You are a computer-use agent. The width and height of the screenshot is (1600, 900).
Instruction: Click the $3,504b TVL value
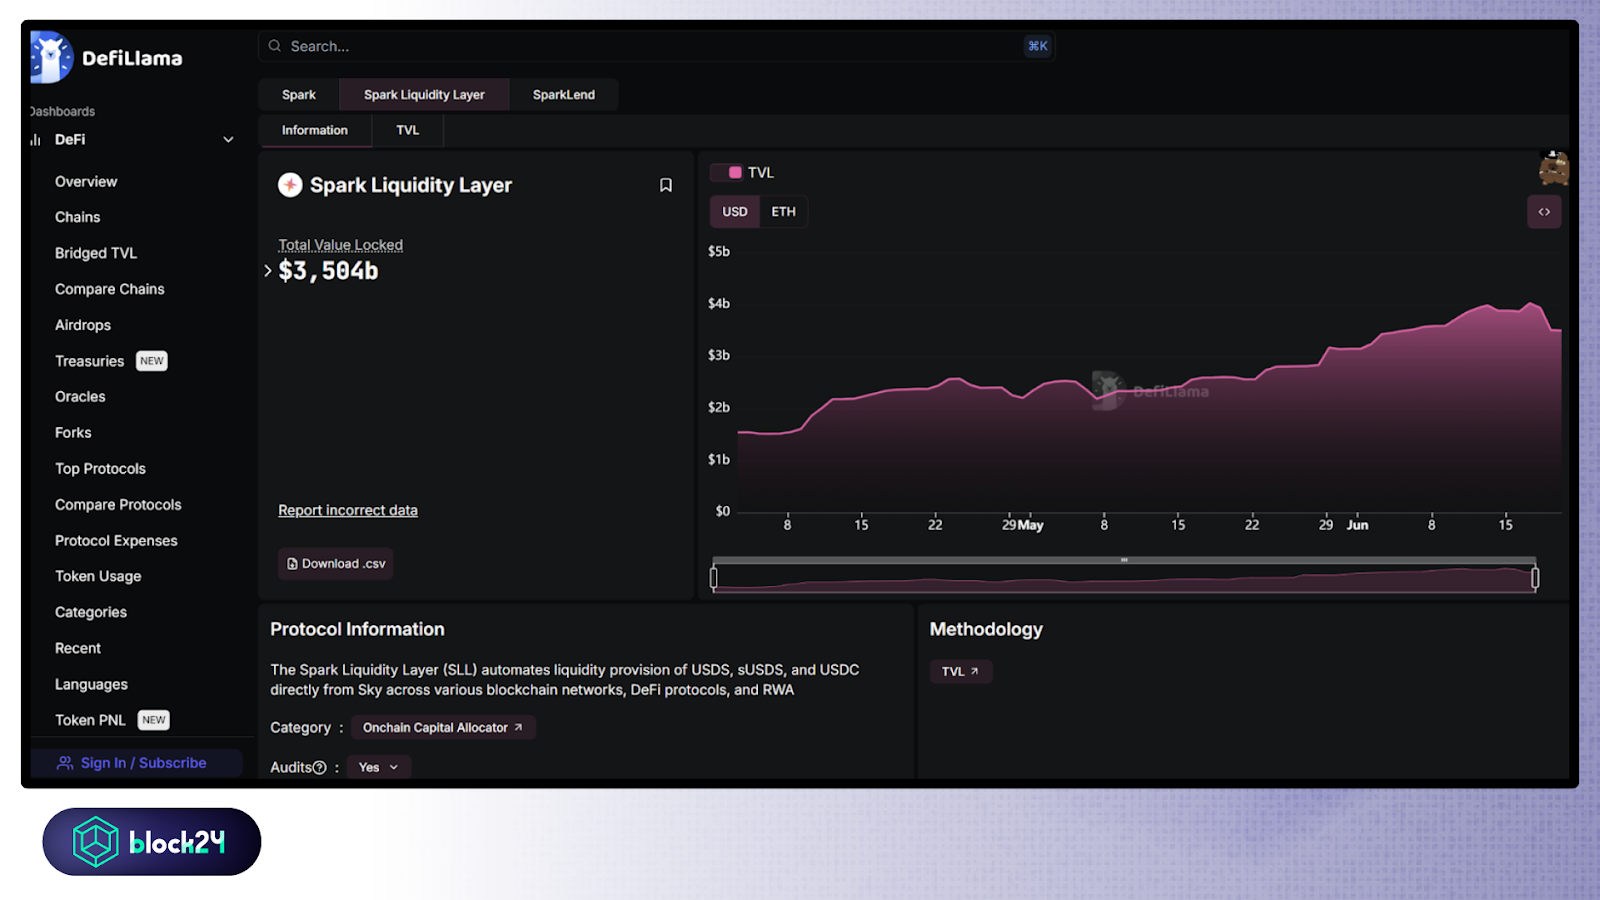coord(328,271)
